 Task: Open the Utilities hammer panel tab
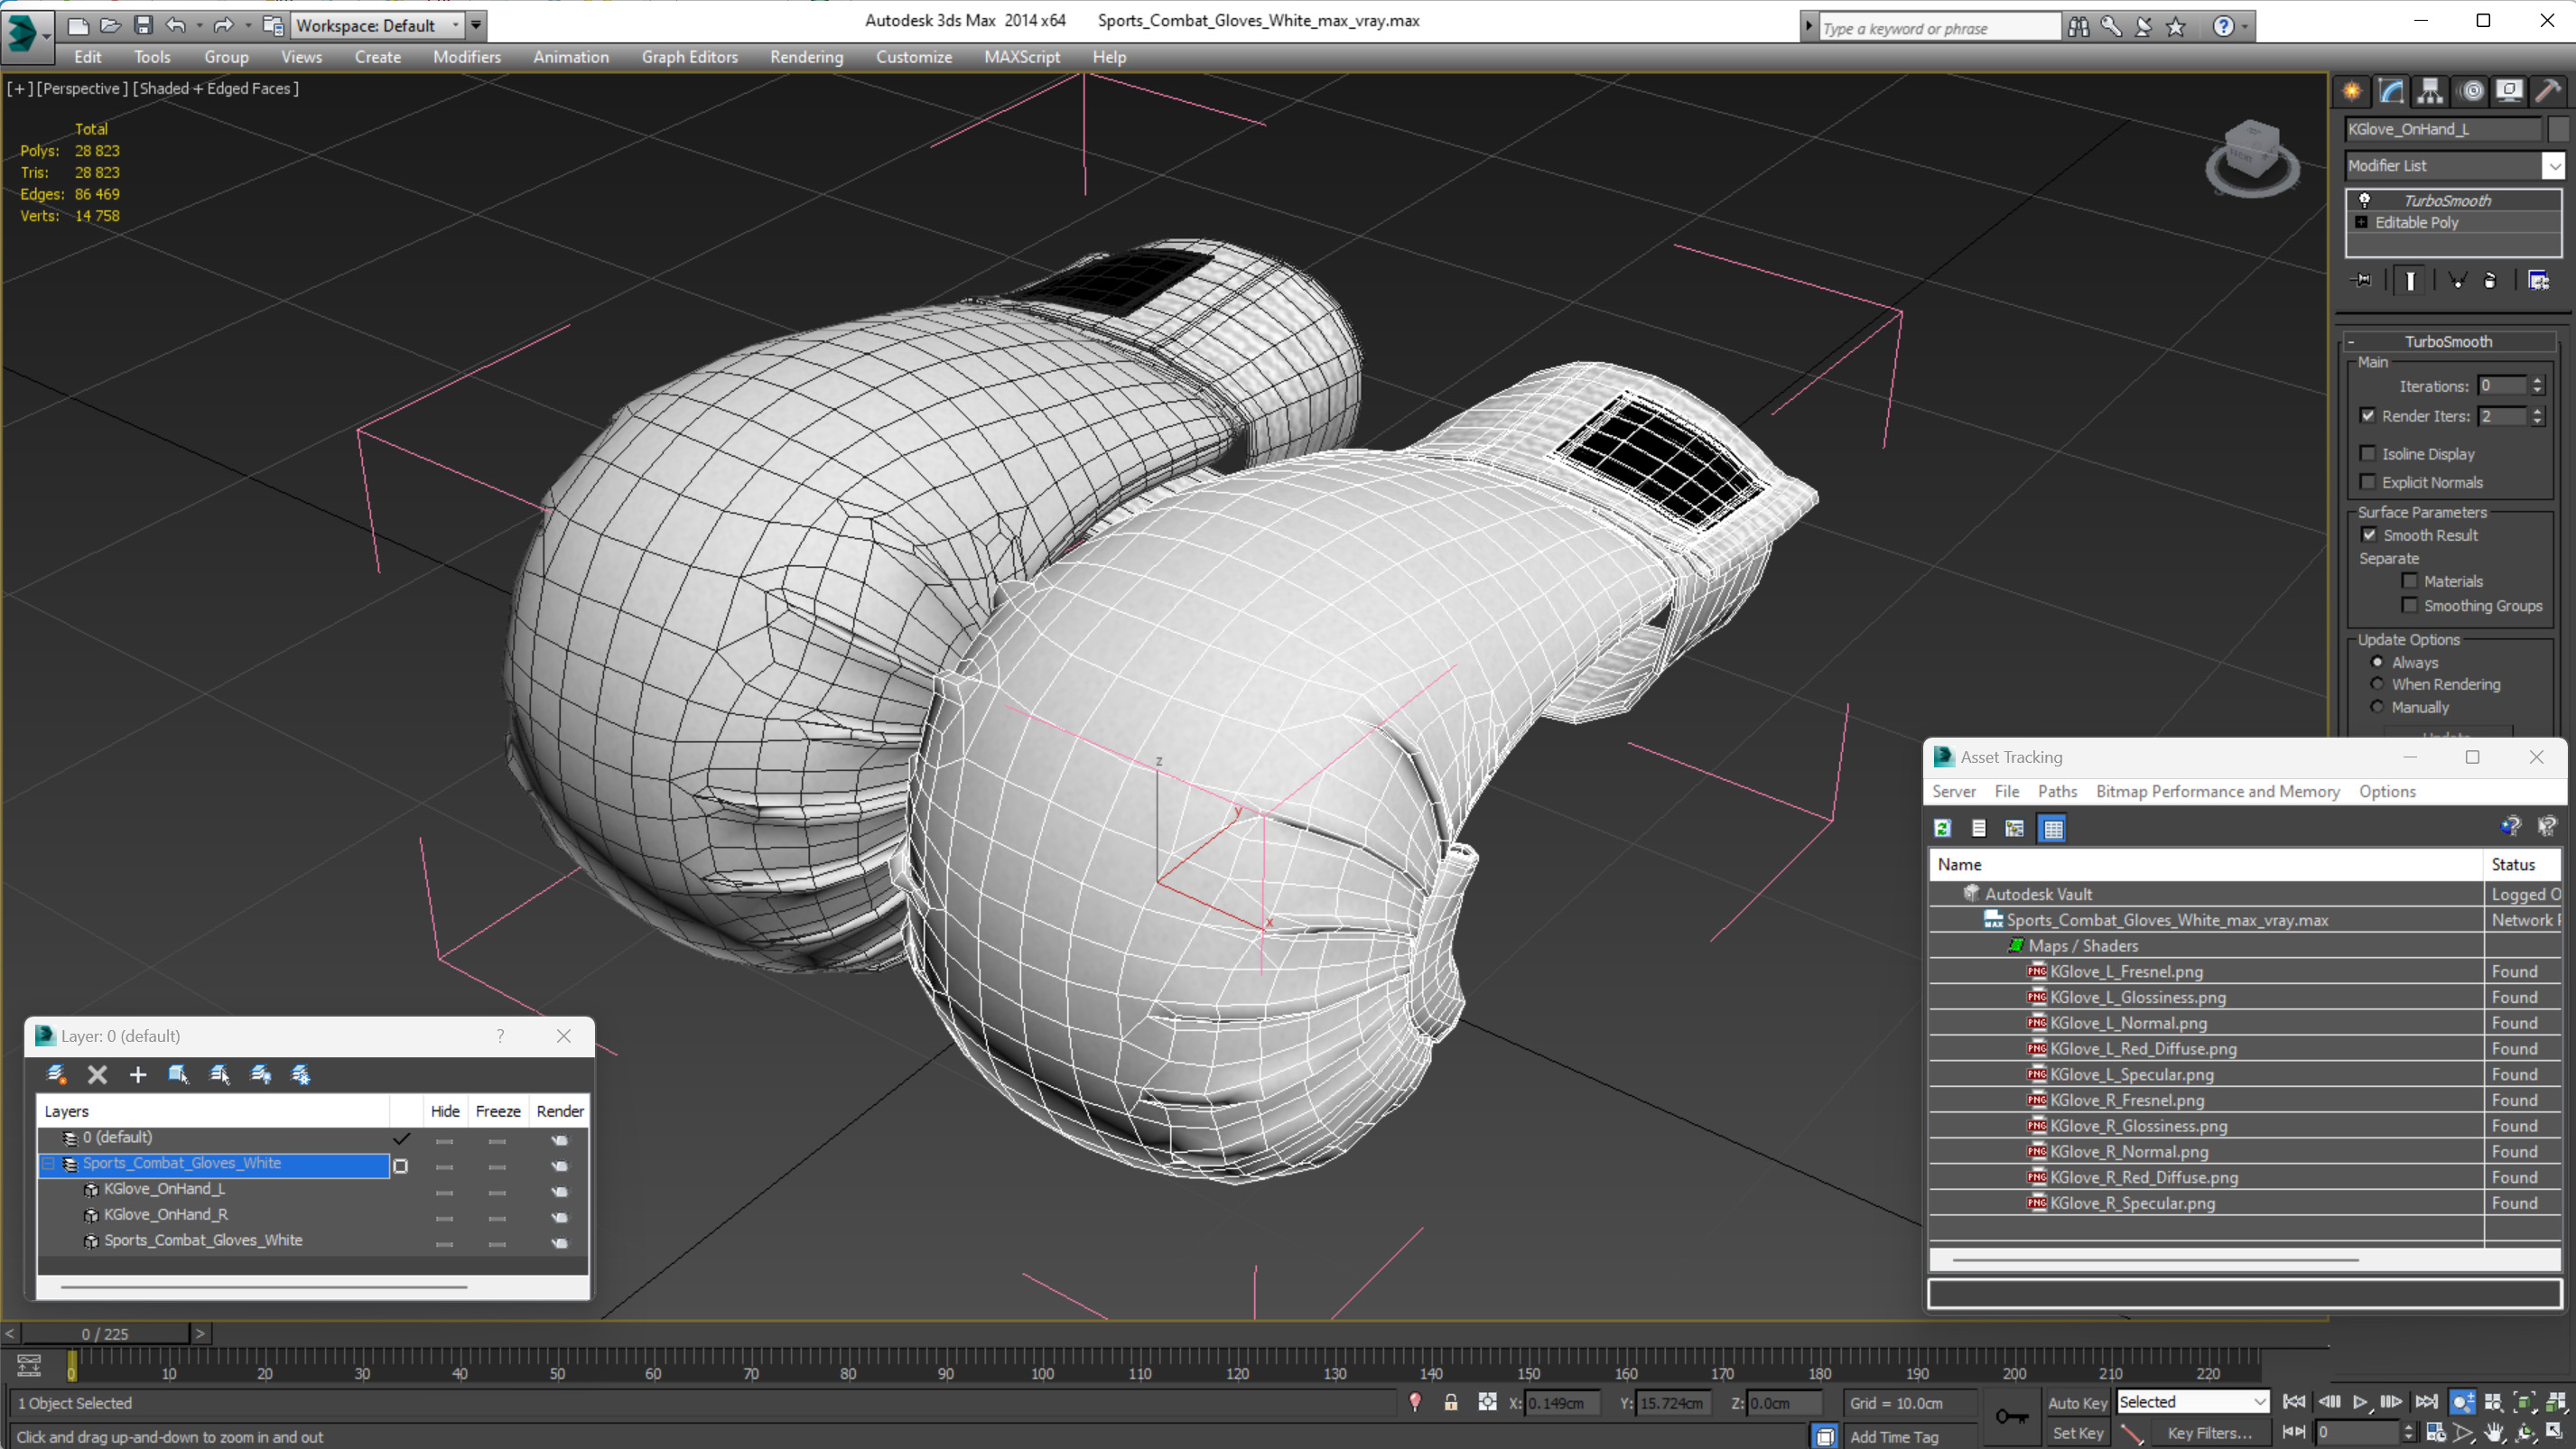(x=2548, y=91)
